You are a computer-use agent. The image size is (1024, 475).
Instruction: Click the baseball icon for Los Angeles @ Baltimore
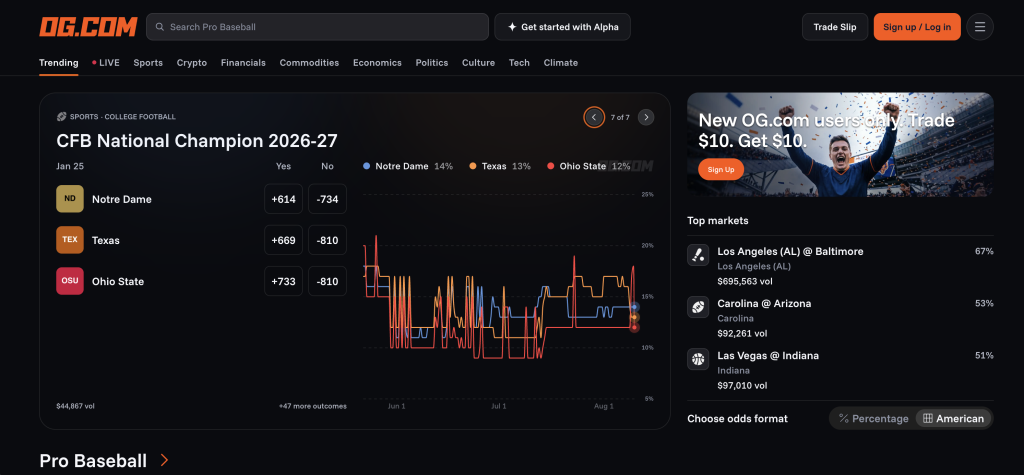click(698, 255)
